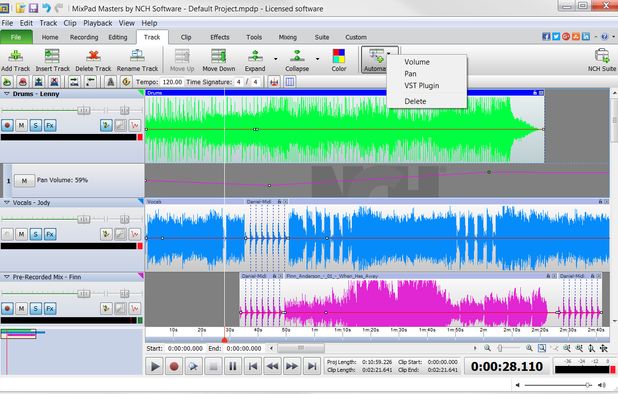Switch to the Effects ribbon tab

point(220,37)
